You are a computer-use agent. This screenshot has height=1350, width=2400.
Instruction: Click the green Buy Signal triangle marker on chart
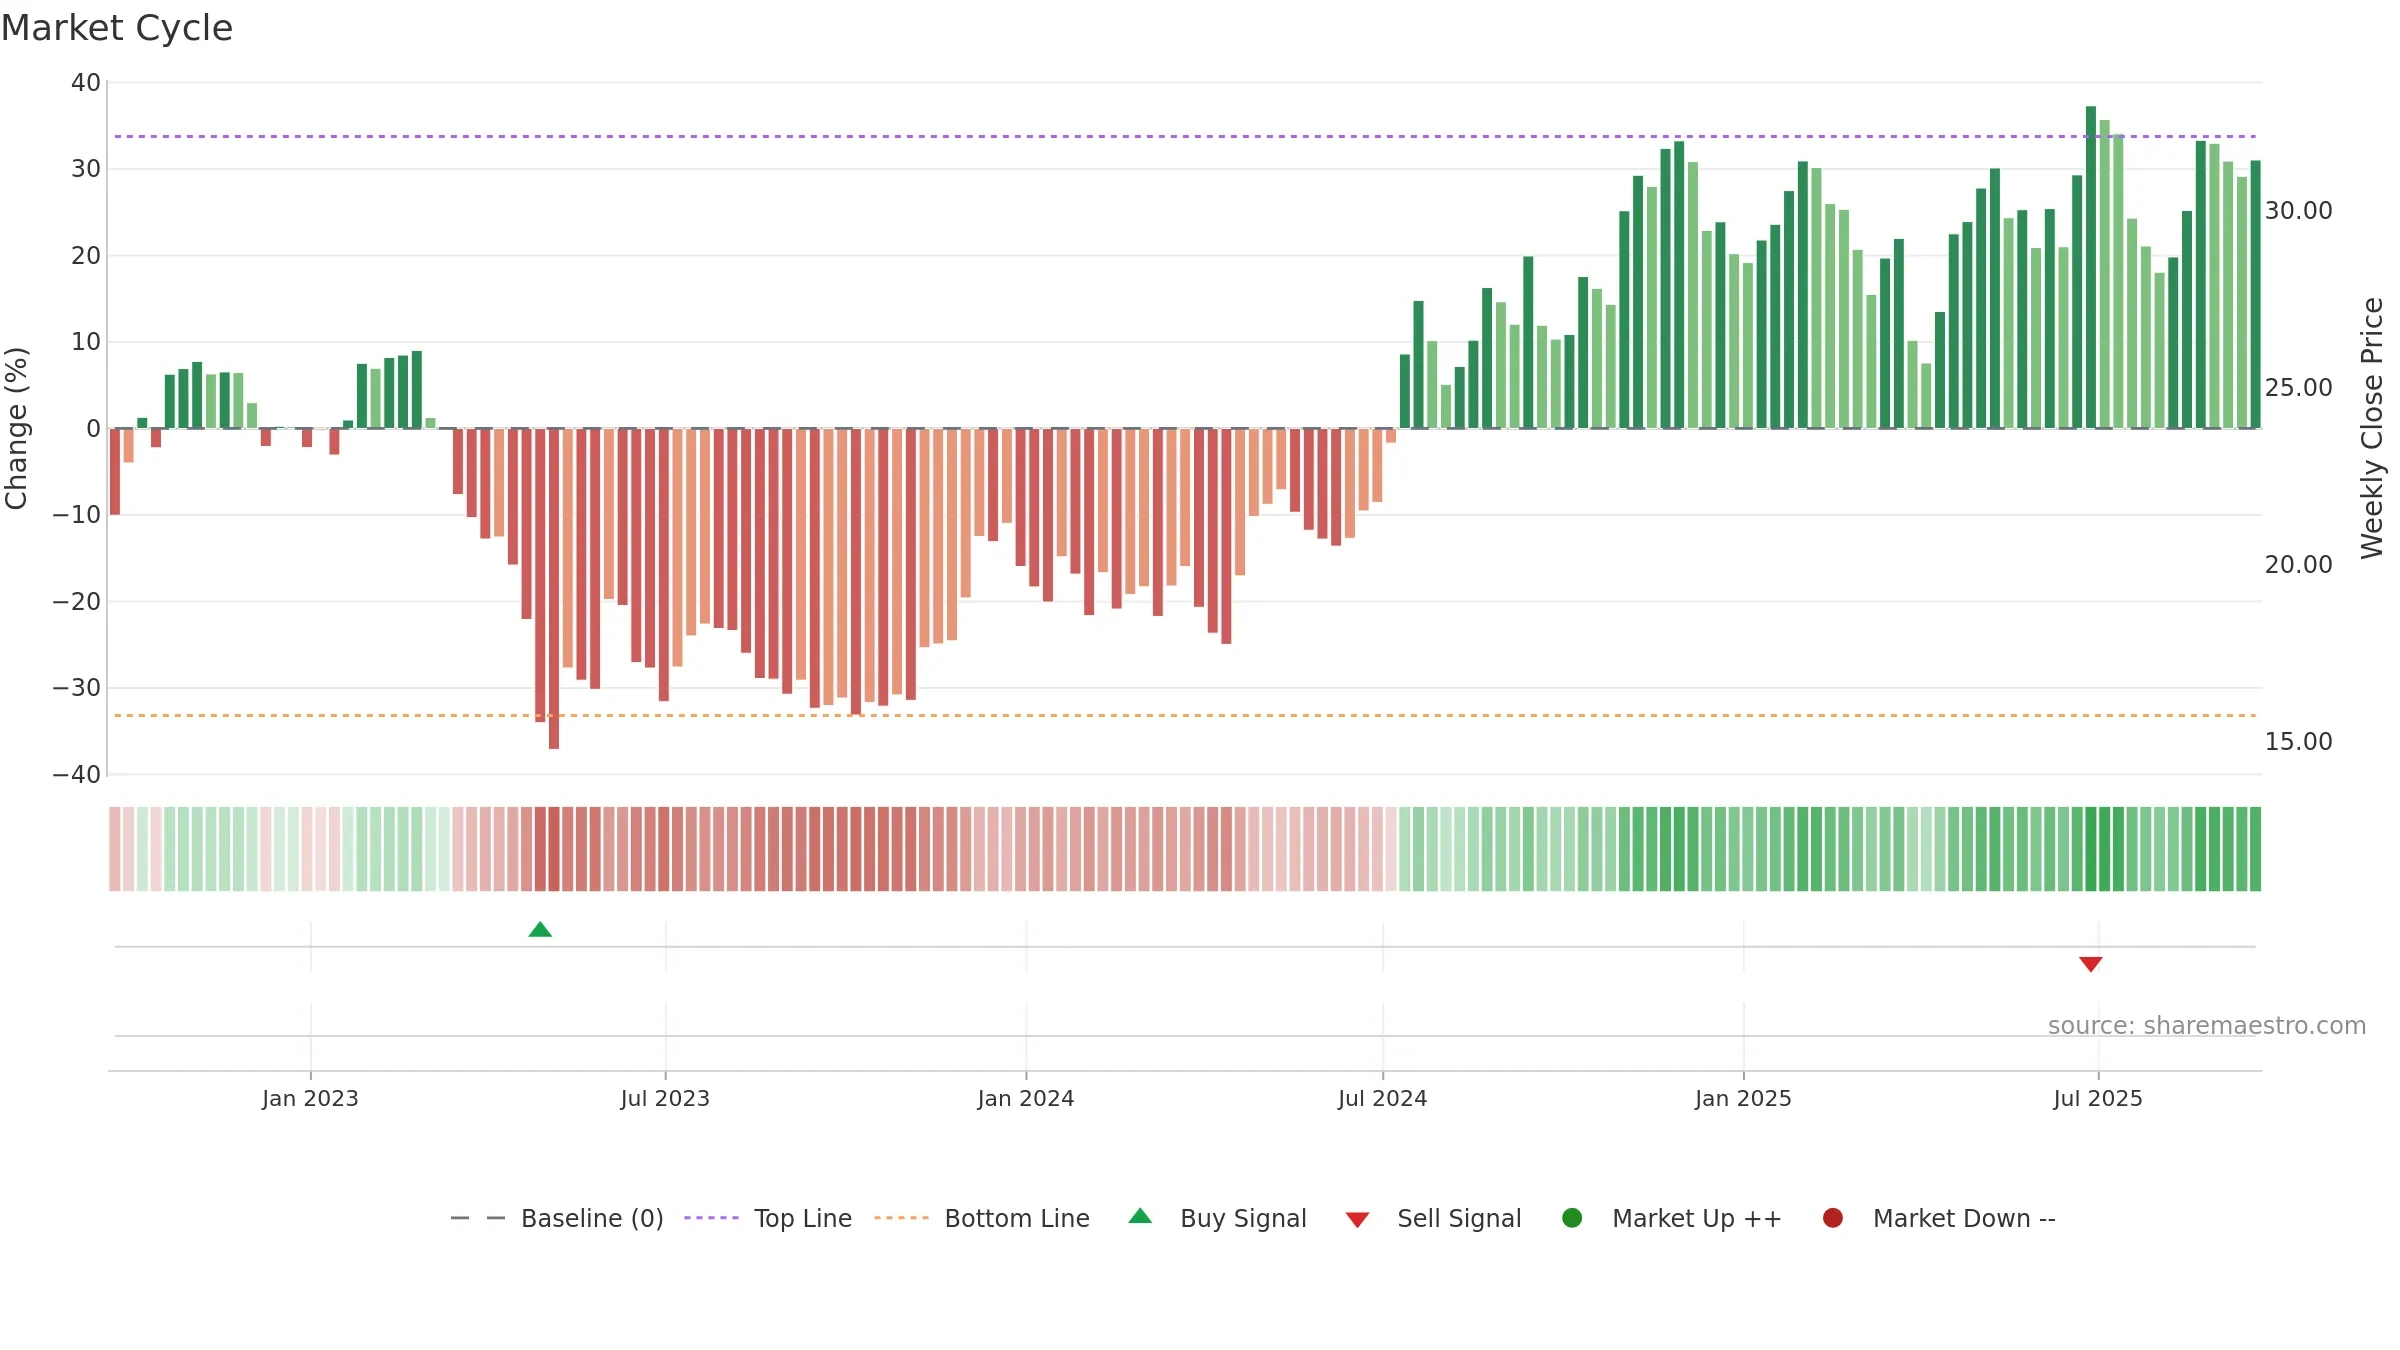point(540,930)
